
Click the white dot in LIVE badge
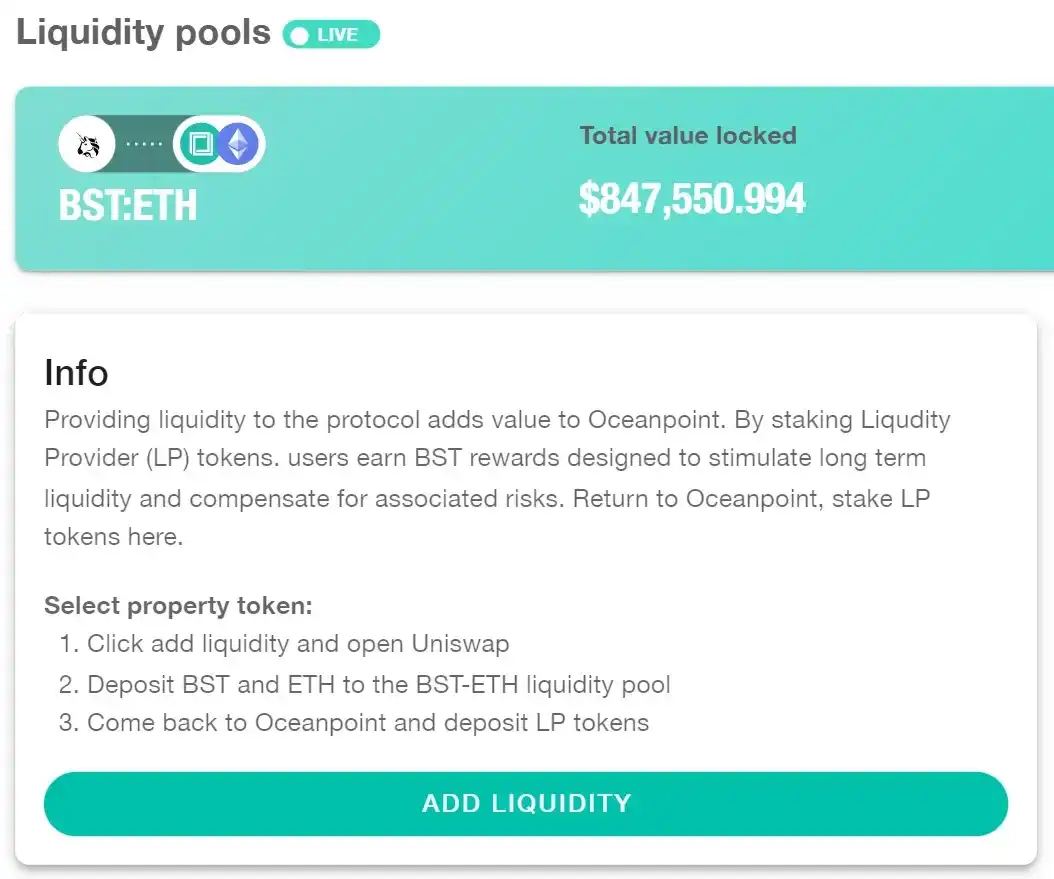tap(300, 35)
